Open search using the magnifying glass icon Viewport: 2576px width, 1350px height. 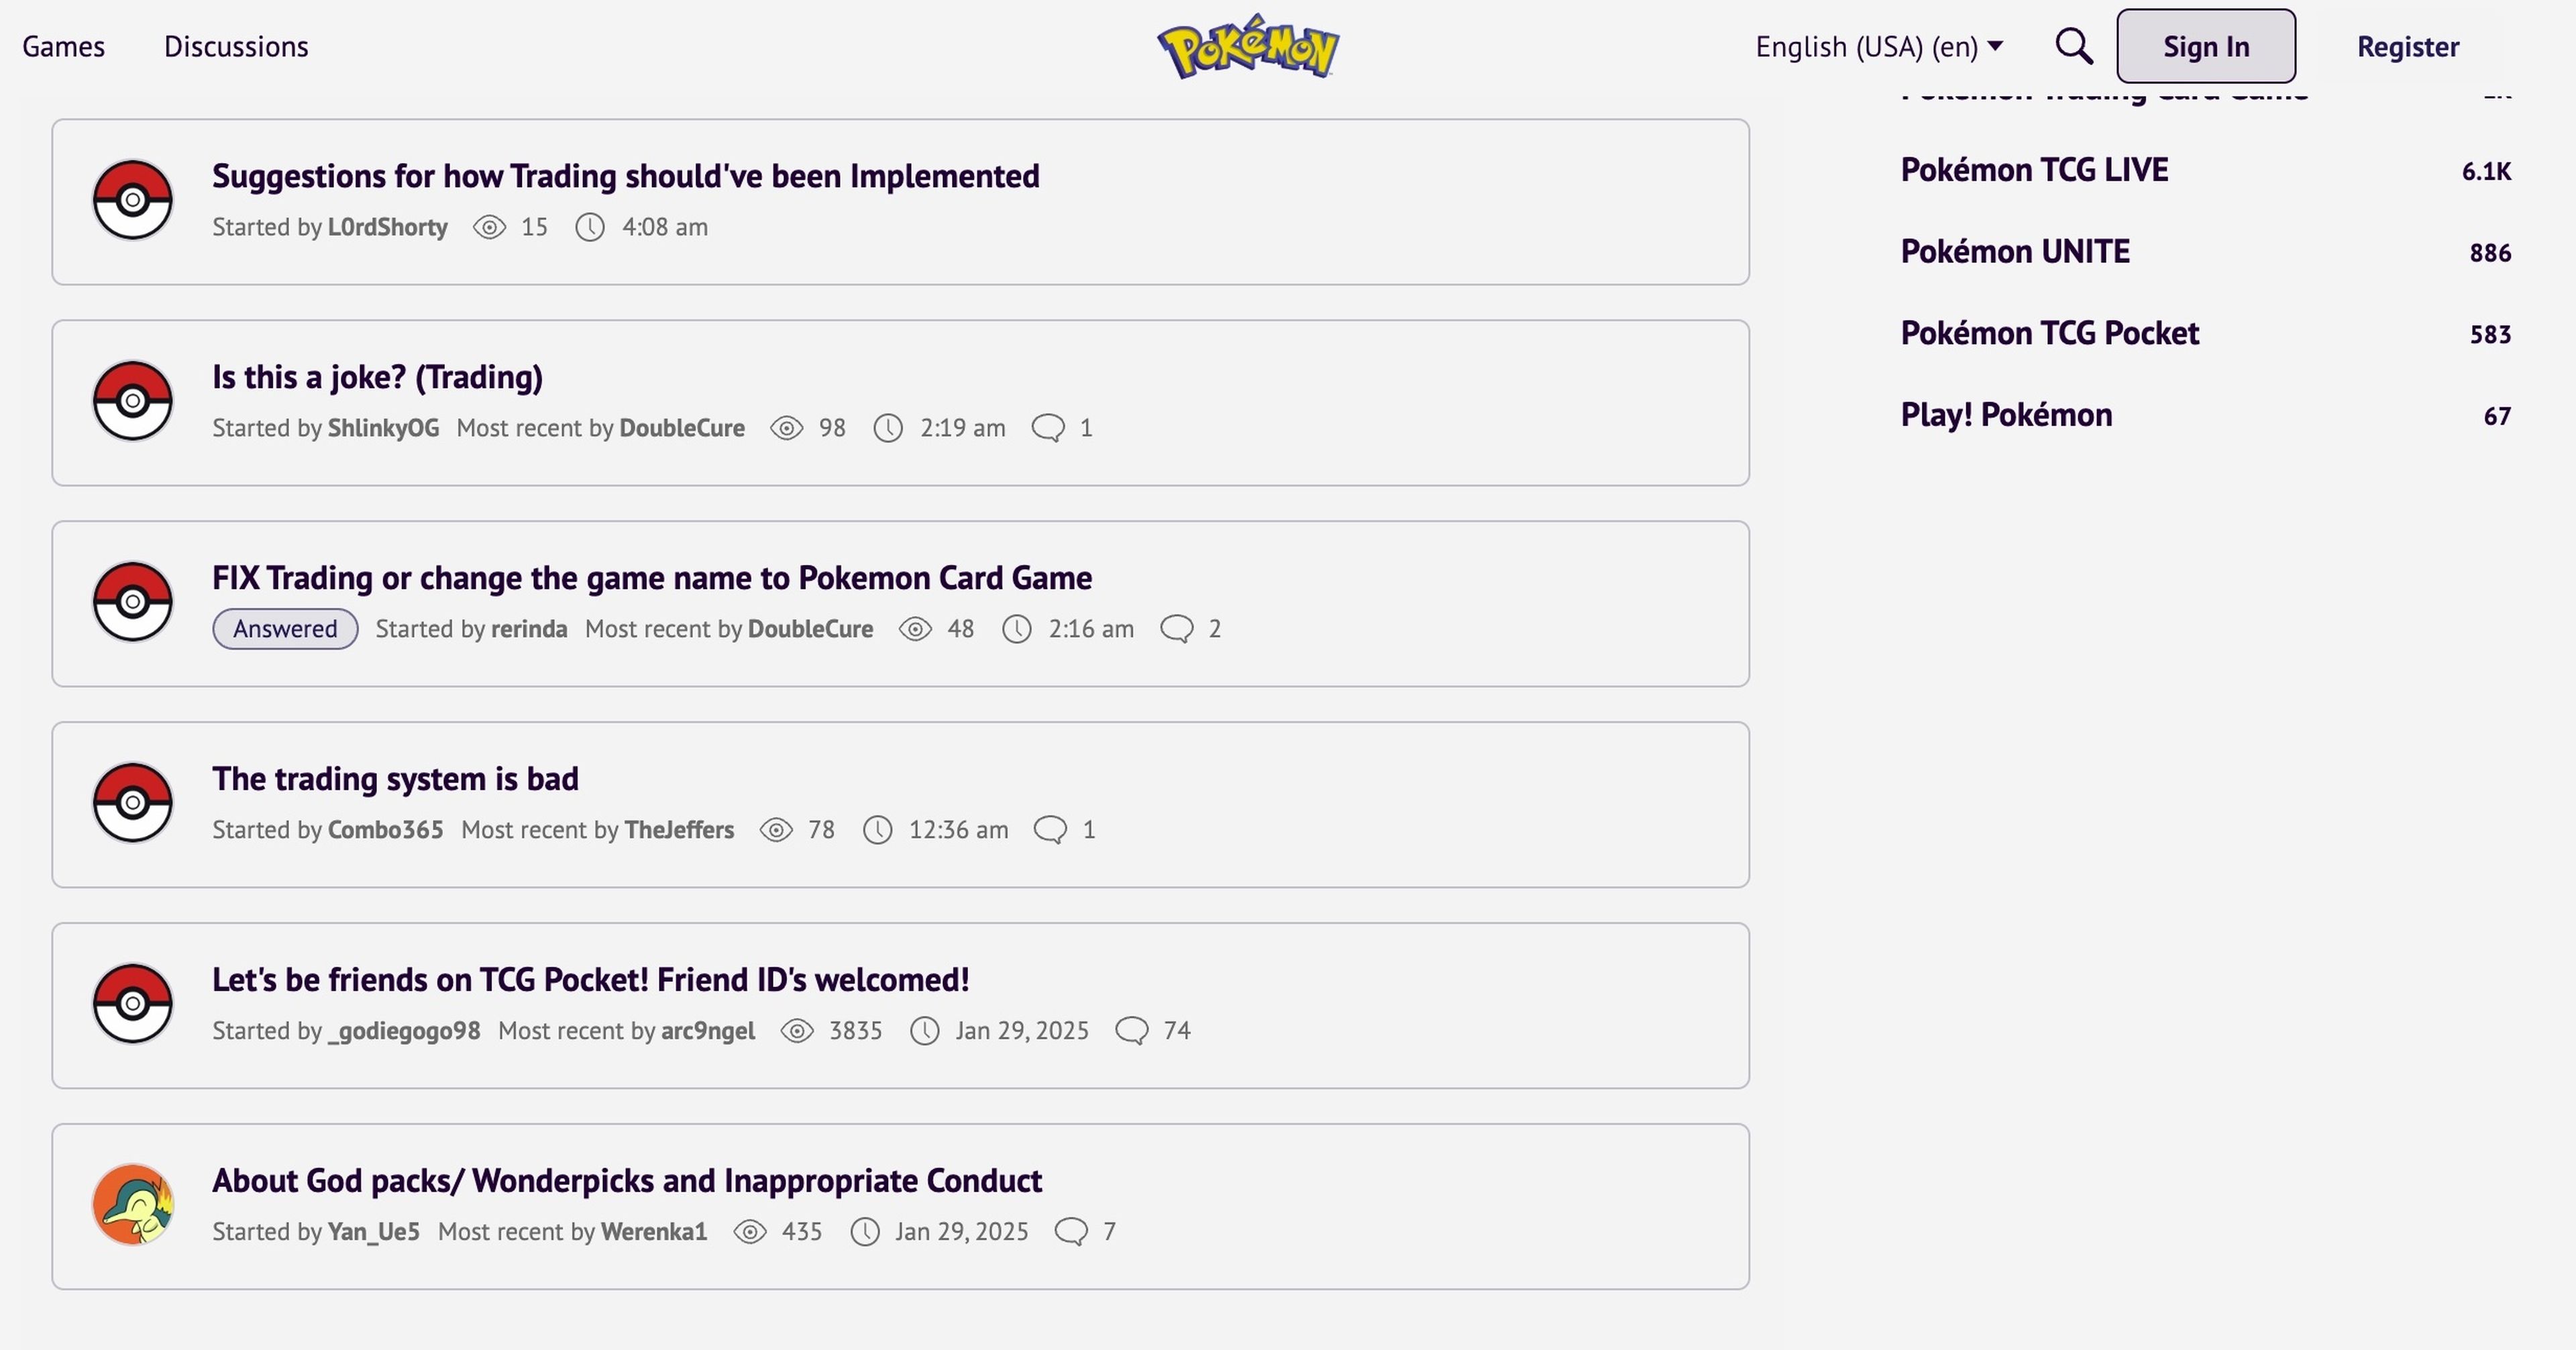[2073, 45]
